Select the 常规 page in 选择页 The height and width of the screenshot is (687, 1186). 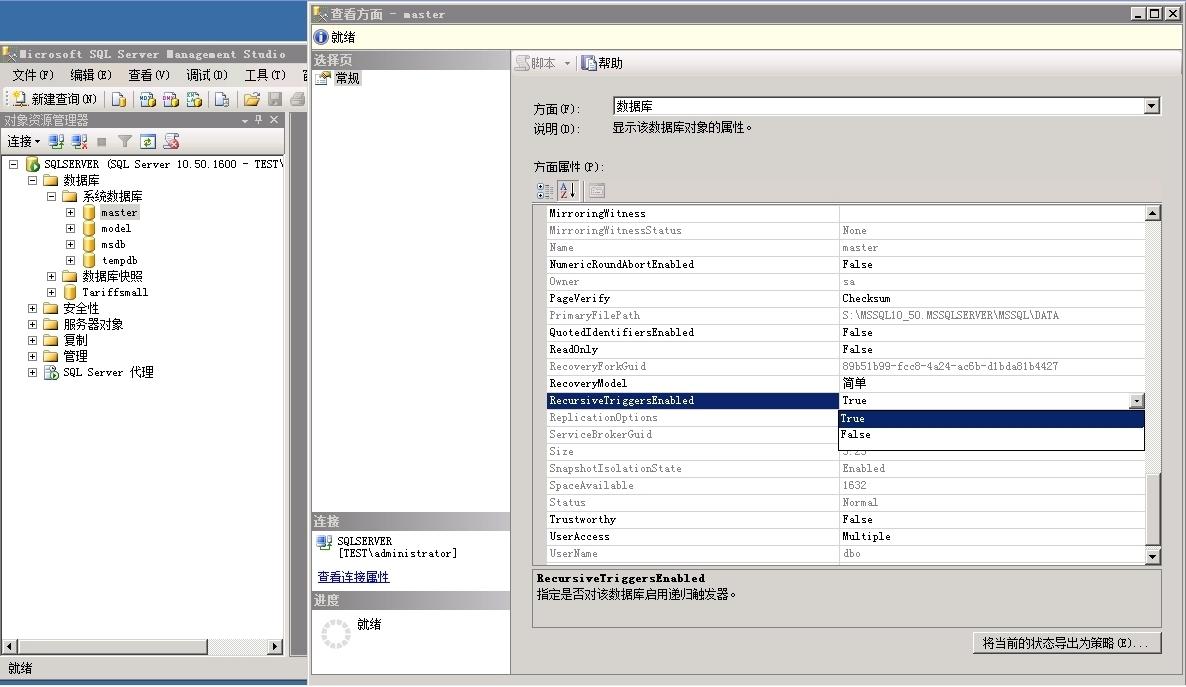[x=347, y=78]
